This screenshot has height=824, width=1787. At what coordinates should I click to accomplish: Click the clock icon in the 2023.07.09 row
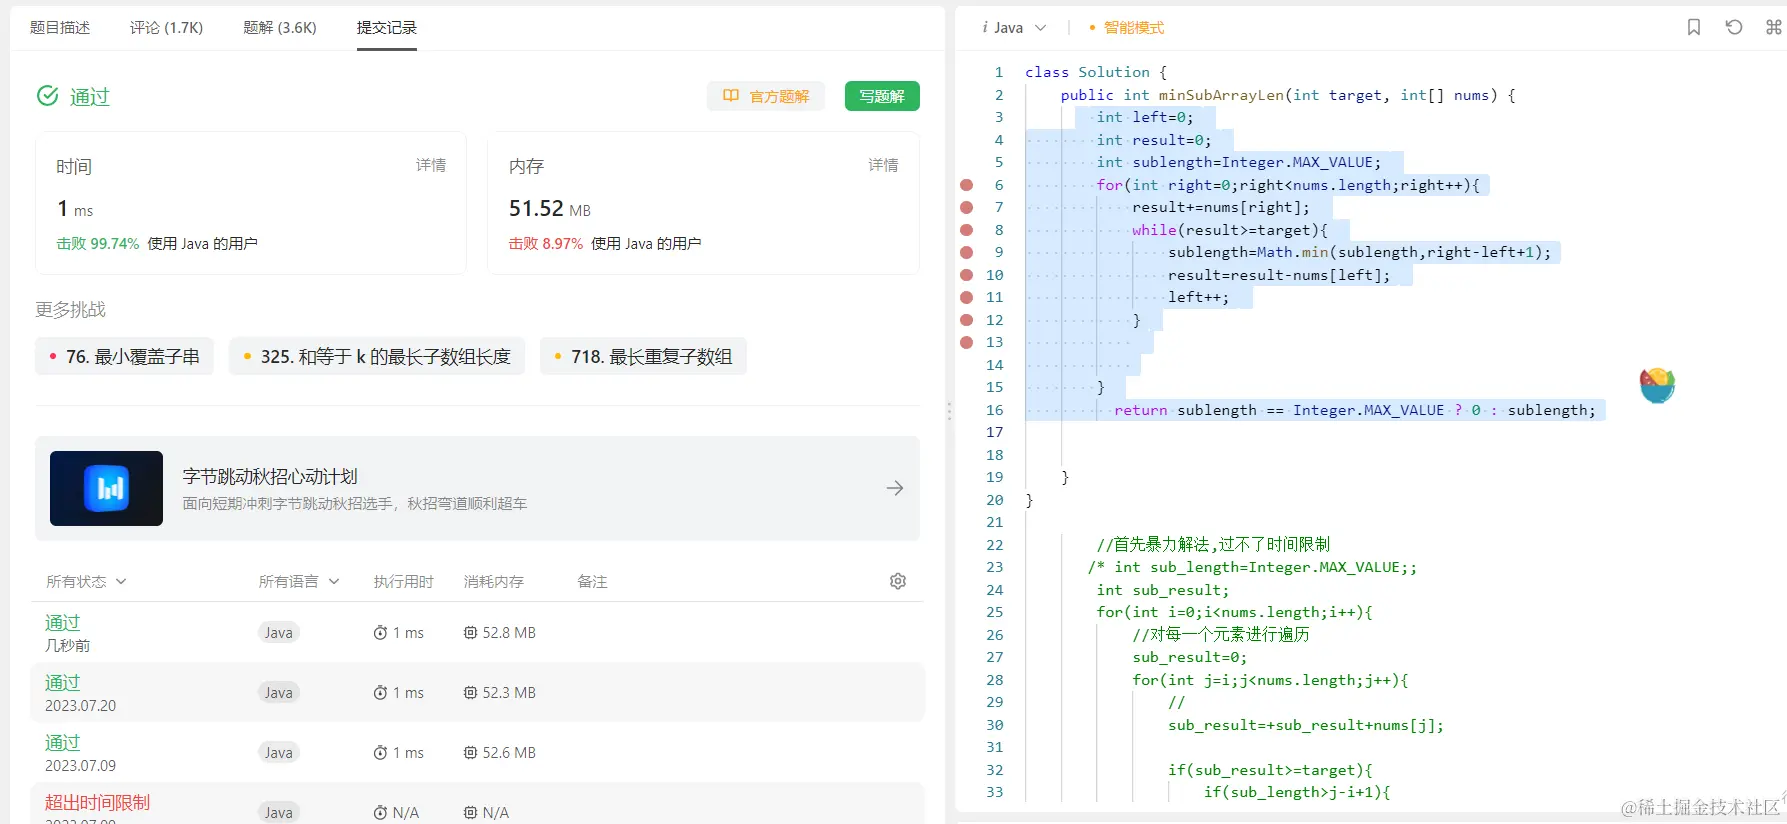380,753
